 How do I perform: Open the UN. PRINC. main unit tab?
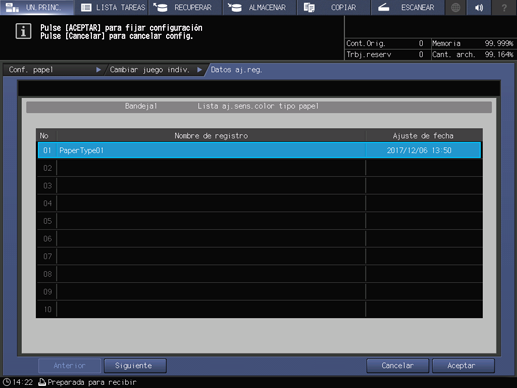(x=37, y=7)
